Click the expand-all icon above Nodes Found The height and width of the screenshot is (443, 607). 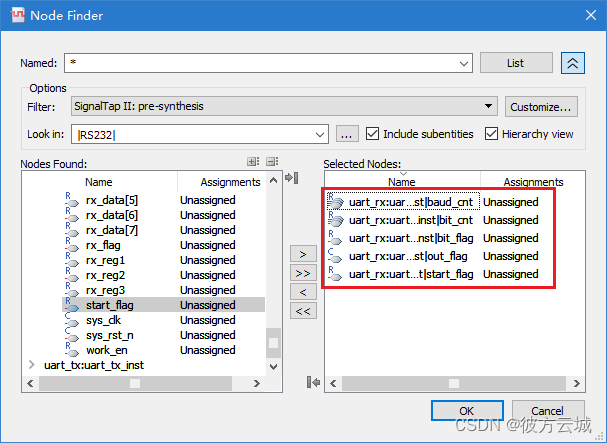point(253,161)
